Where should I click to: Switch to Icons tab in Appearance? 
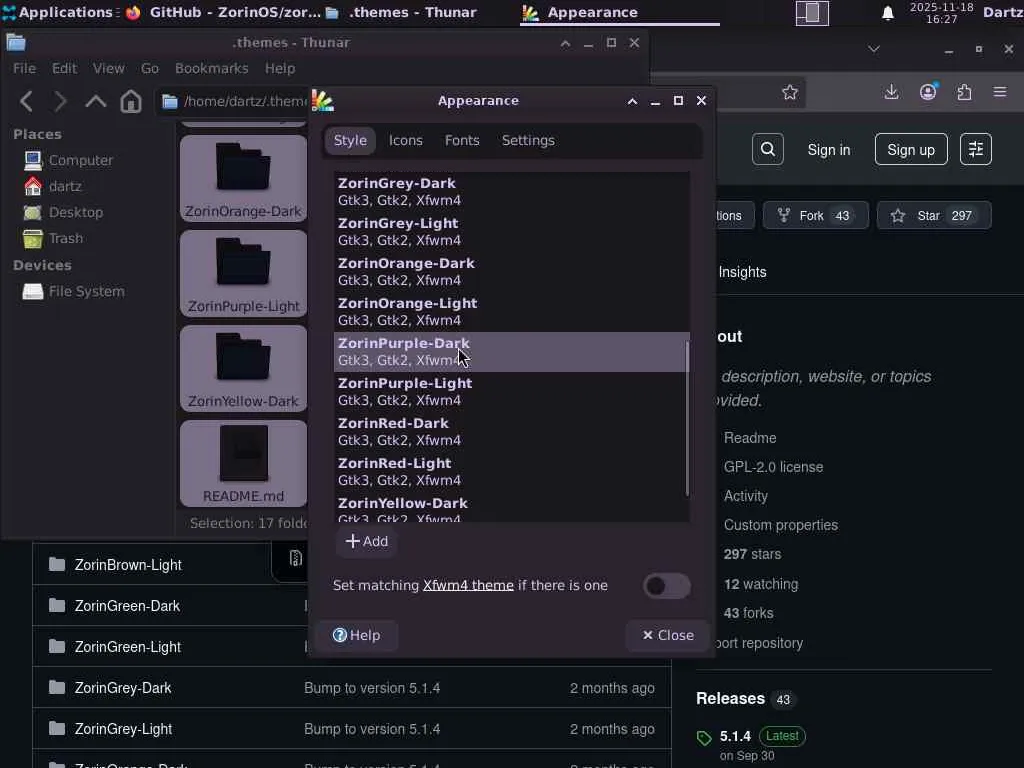pyautogui.click(x=406, y=140)
